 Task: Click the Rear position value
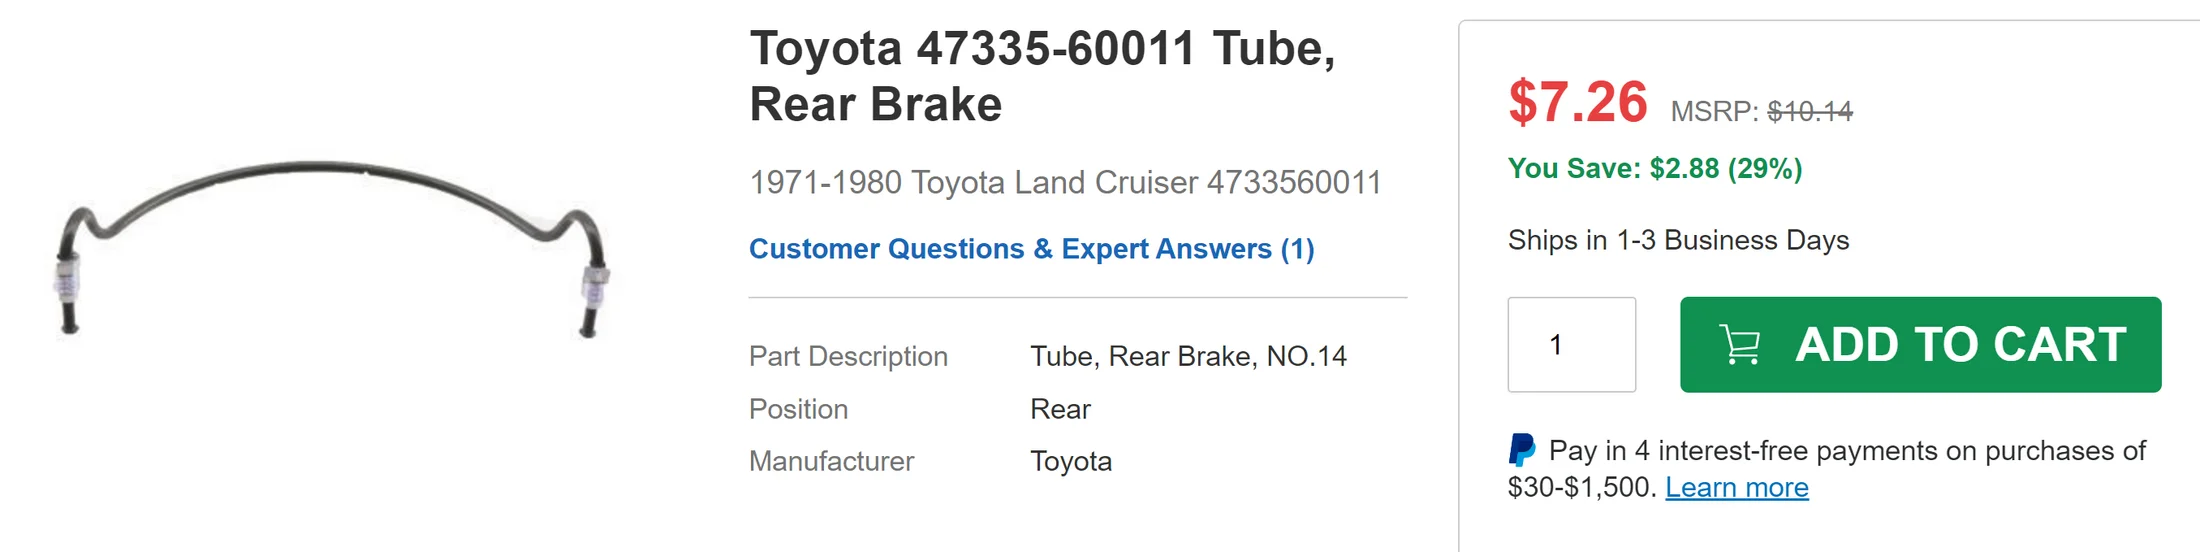(1060, 410)
